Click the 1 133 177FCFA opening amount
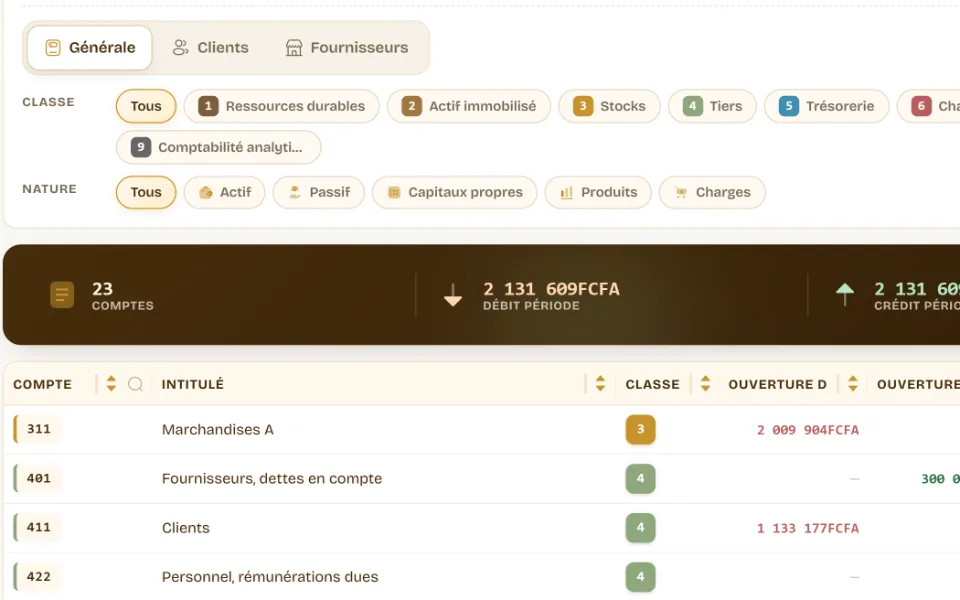Viewport: 960px width, 600px height. point(808,528)
